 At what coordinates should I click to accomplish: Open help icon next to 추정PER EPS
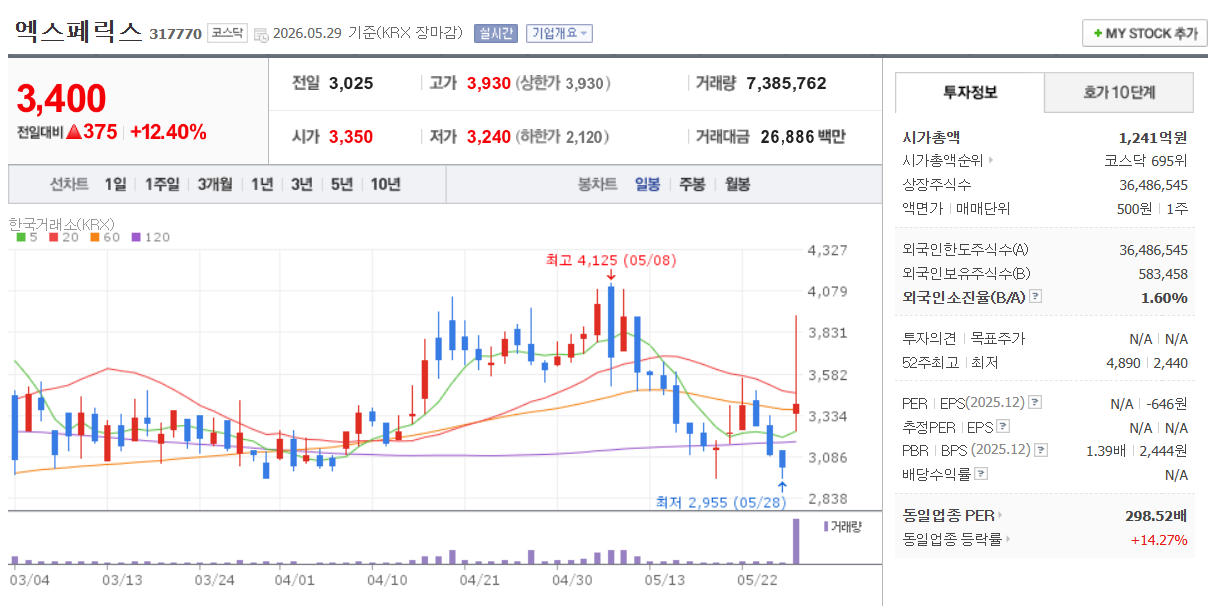pos(1003,427)
